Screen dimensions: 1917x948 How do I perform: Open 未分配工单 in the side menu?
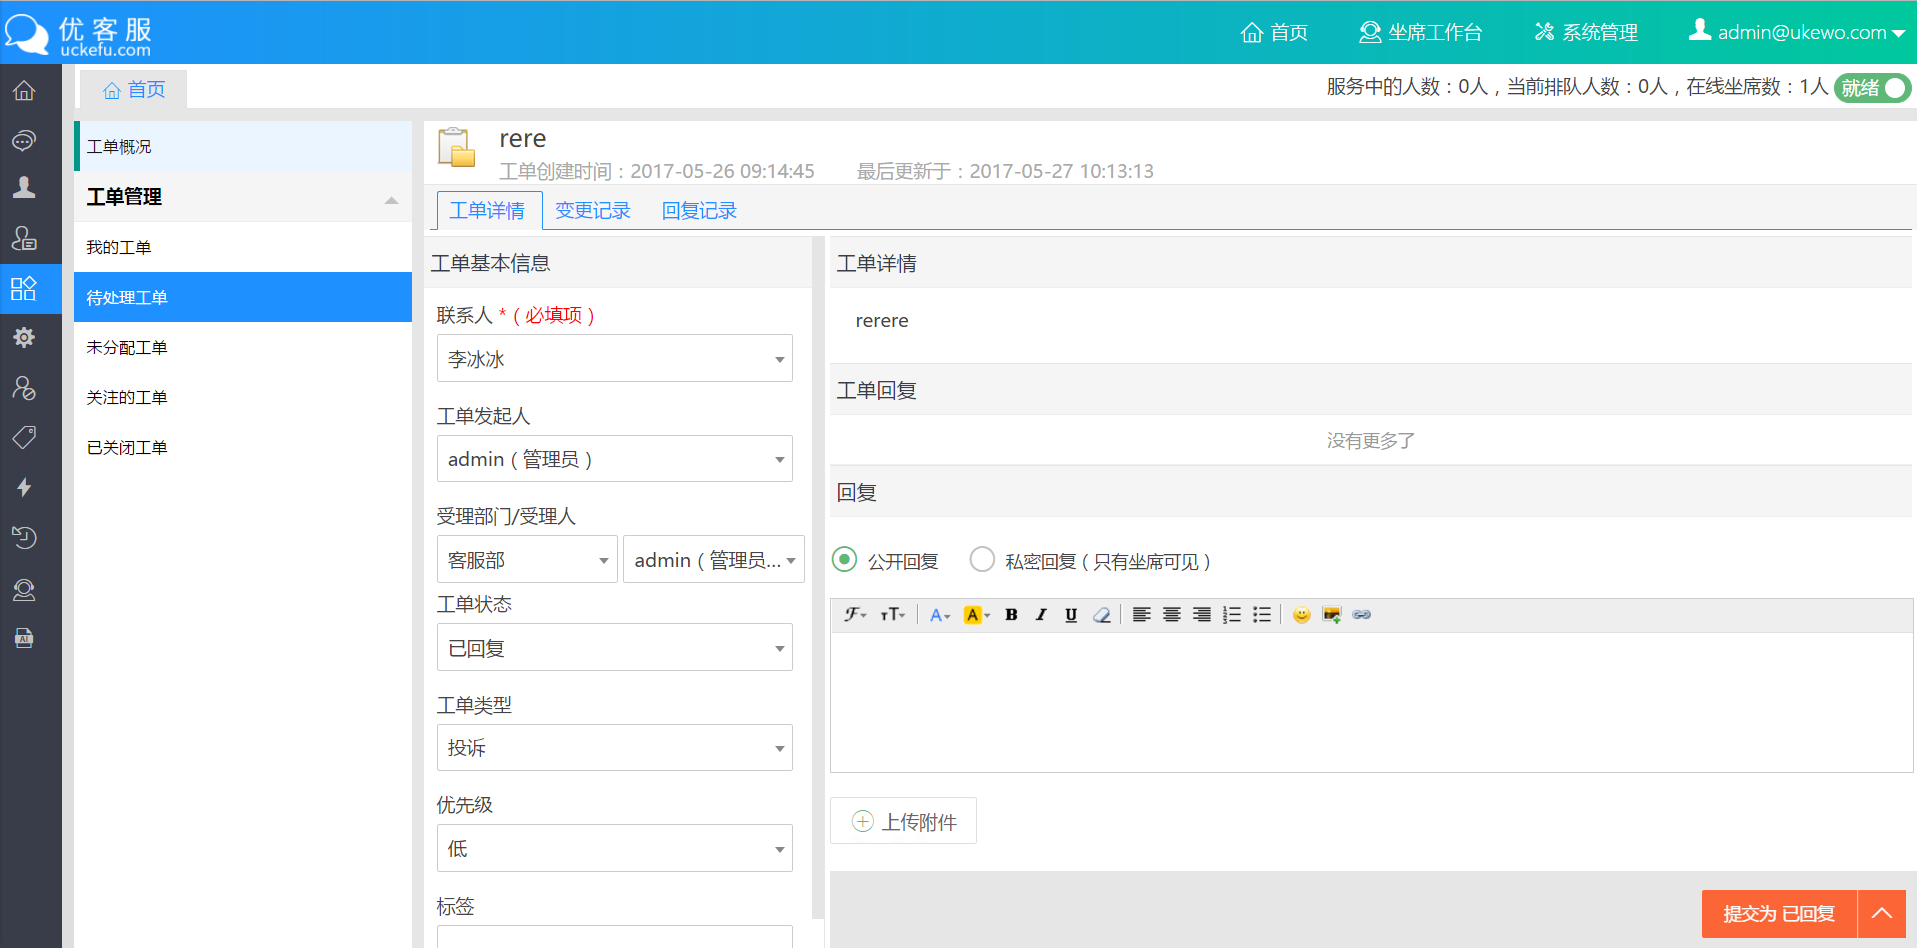(x=127, y=348)
